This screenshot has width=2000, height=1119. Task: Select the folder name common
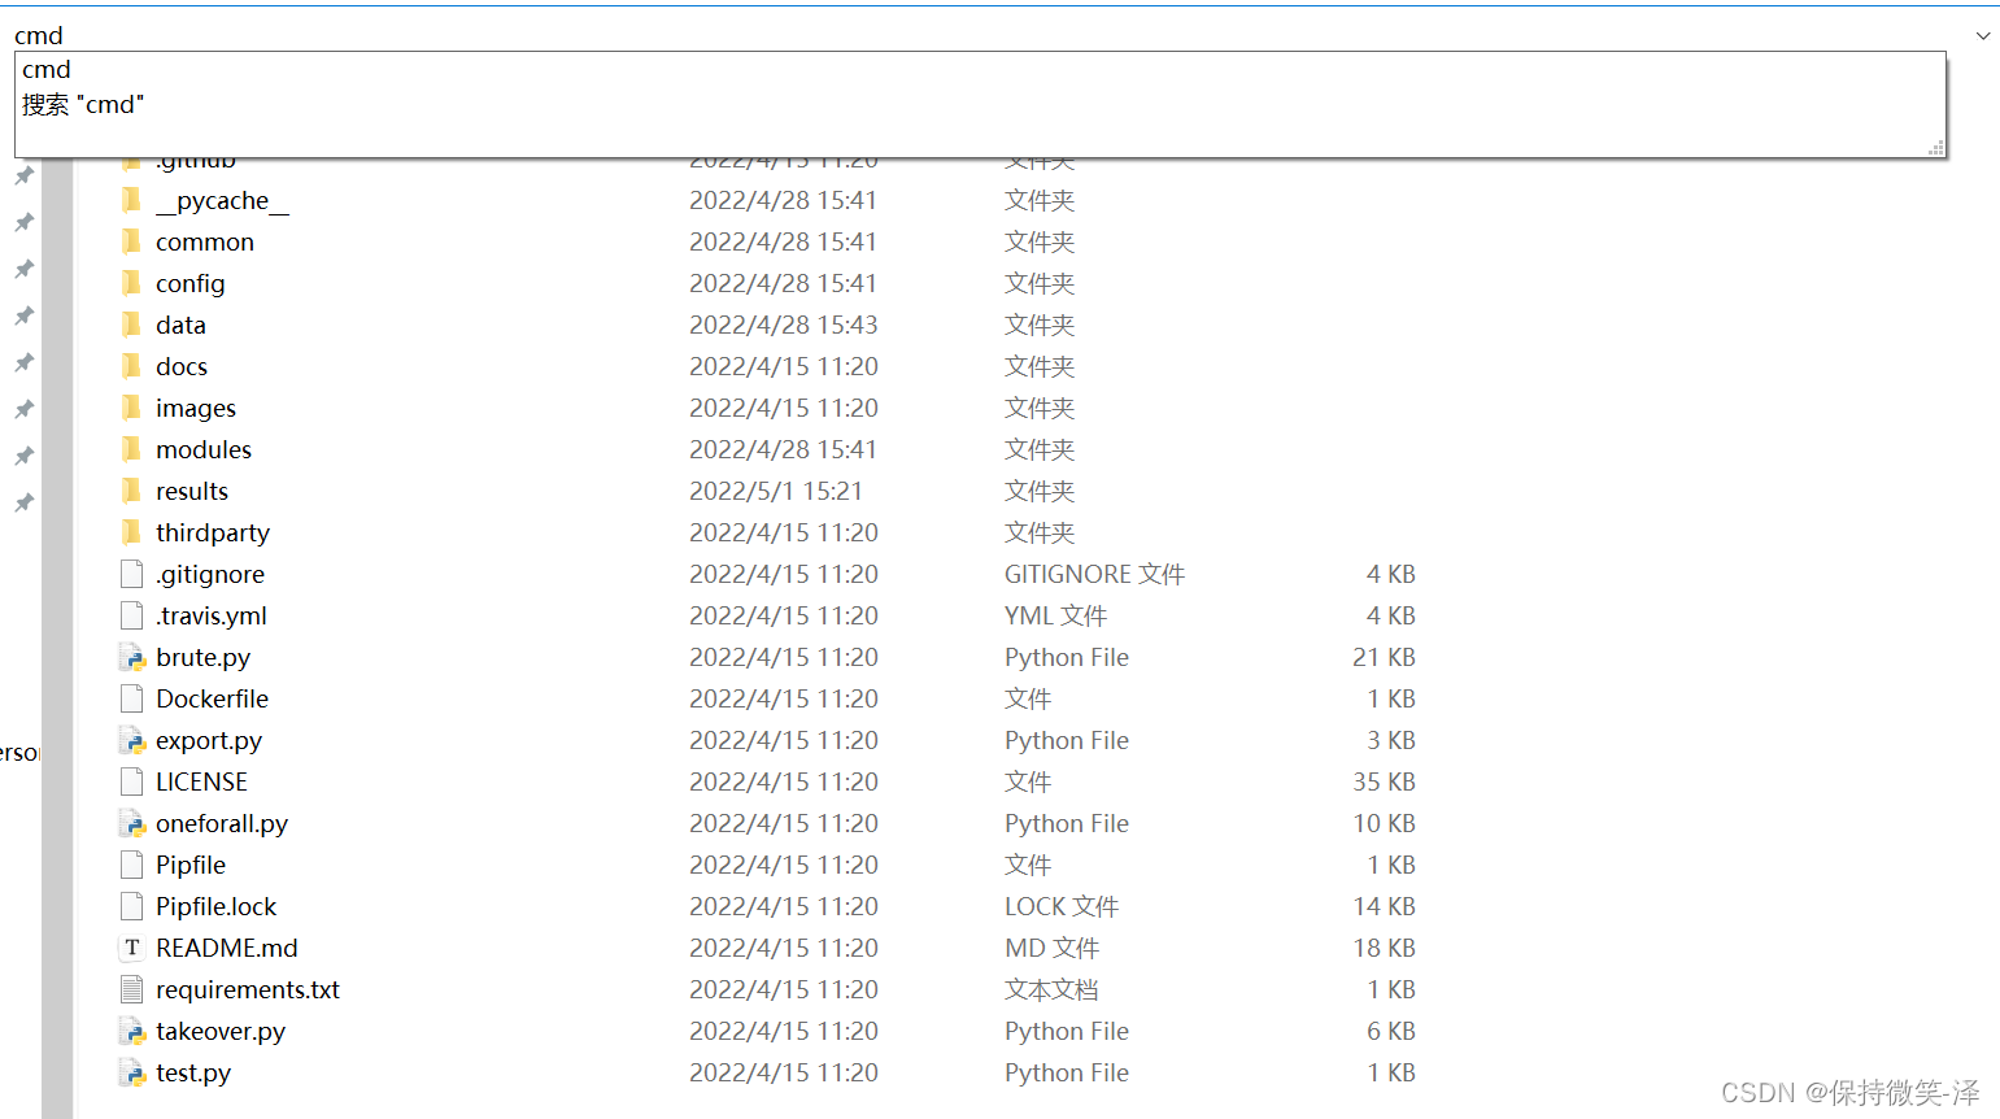(205, 242)
